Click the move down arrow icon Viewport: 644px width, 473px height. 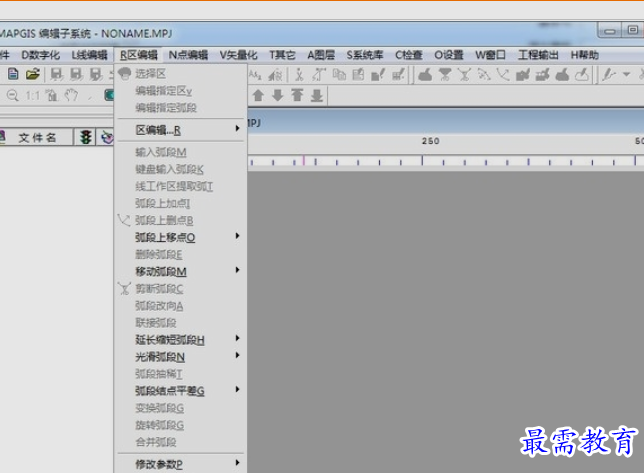[278, 95]
